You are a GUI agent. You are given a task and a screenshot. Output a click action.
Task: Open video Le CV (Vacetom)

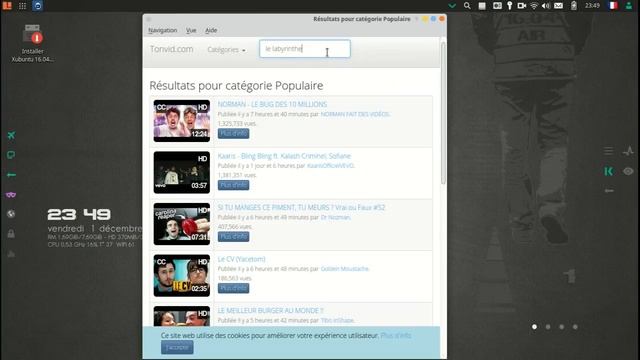(242, 259)
